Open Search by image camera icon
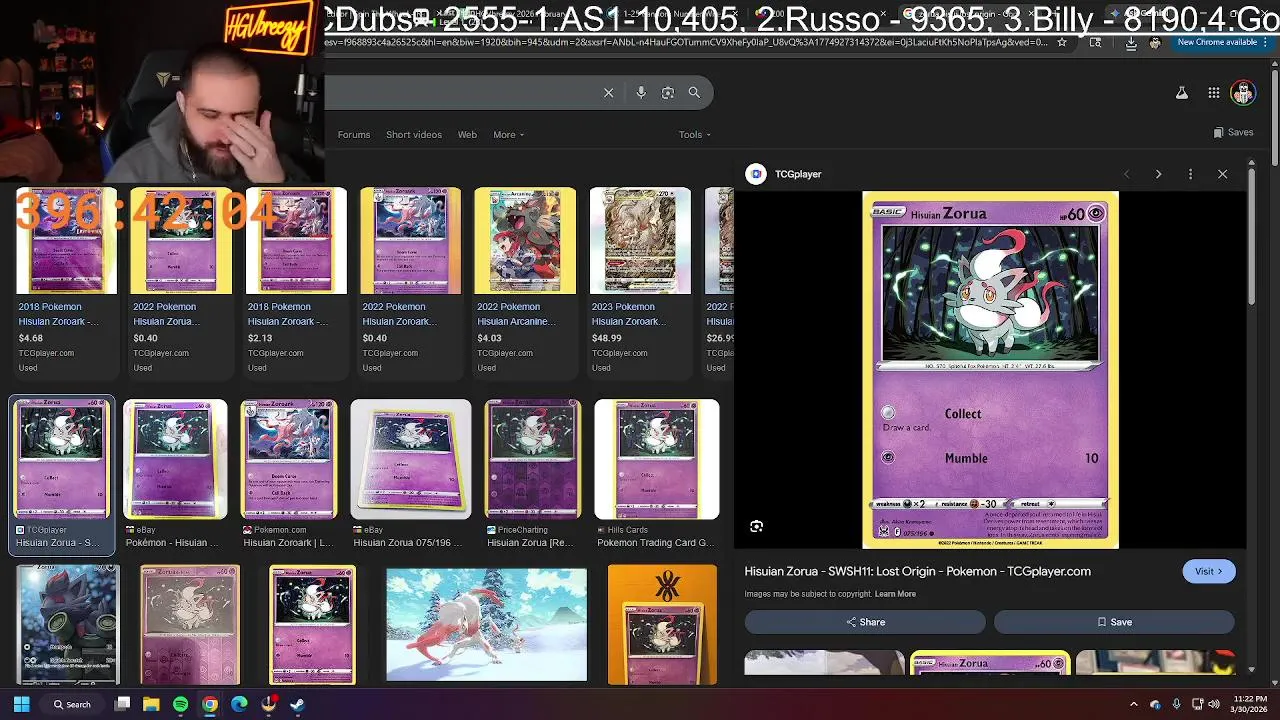The height and width of the screenshot is (720, 1280). coord(668,93)
